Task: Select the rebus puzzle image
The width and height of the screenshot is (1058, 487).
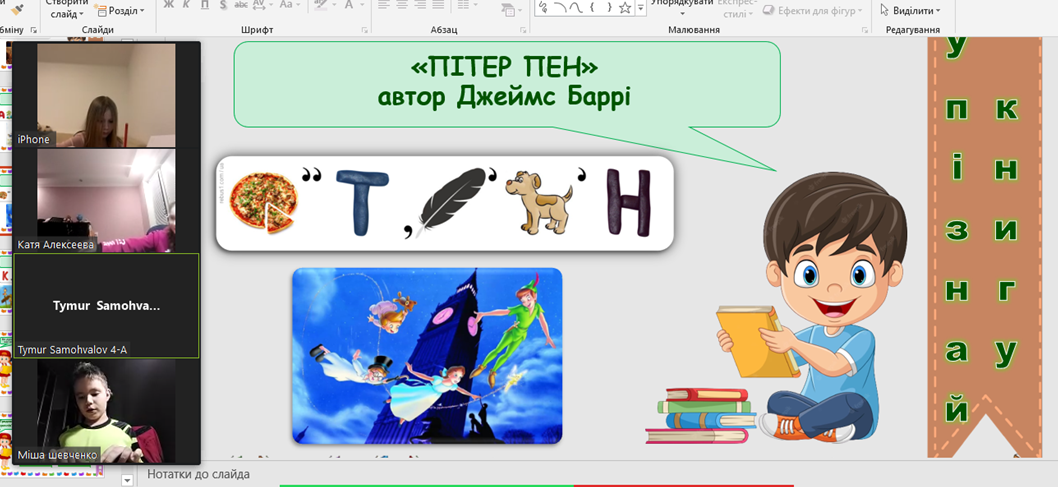Action: (x=445, y=203)
